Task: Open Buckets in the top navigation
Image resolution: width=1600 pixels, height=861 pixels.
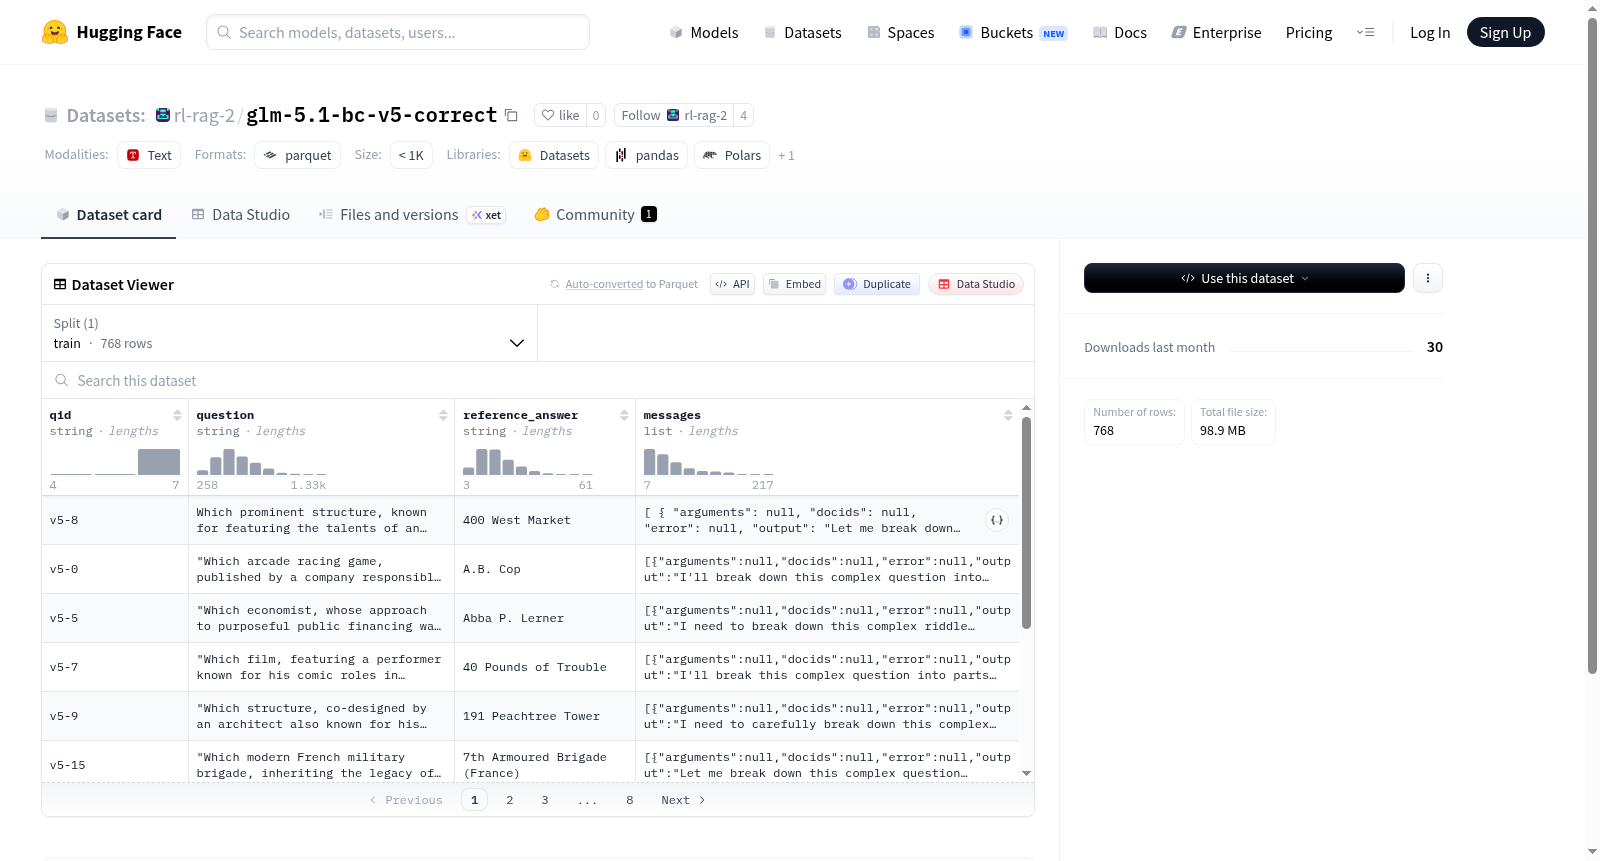Action: [x=1013, y=32]
